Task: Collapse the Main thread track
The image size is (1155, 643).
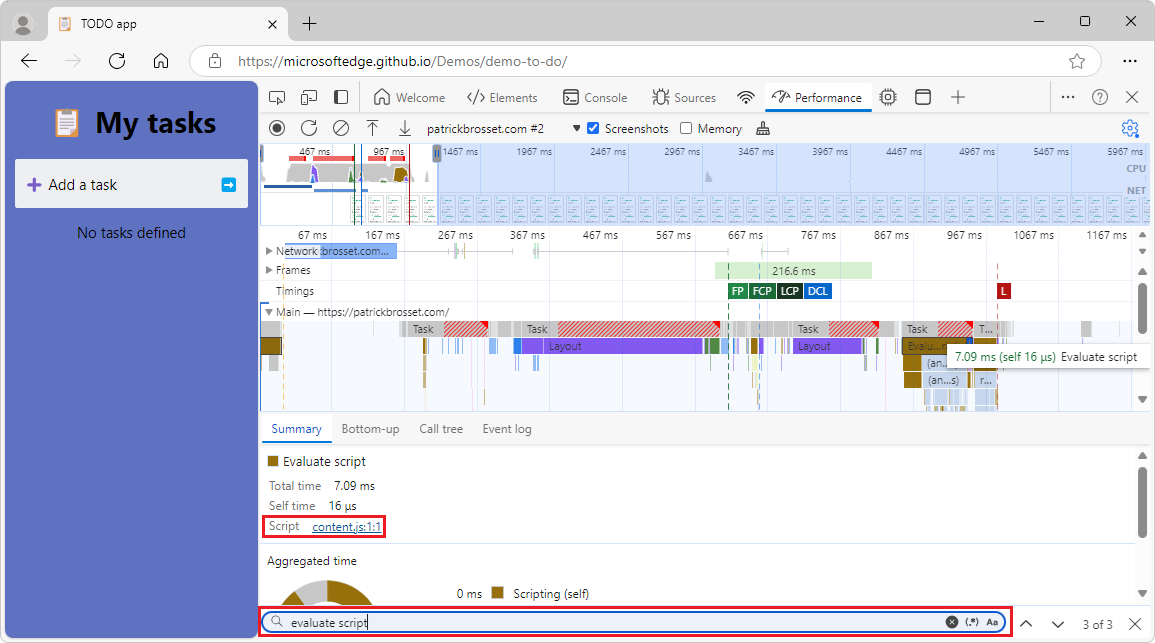Action: (x=269, y=311)
